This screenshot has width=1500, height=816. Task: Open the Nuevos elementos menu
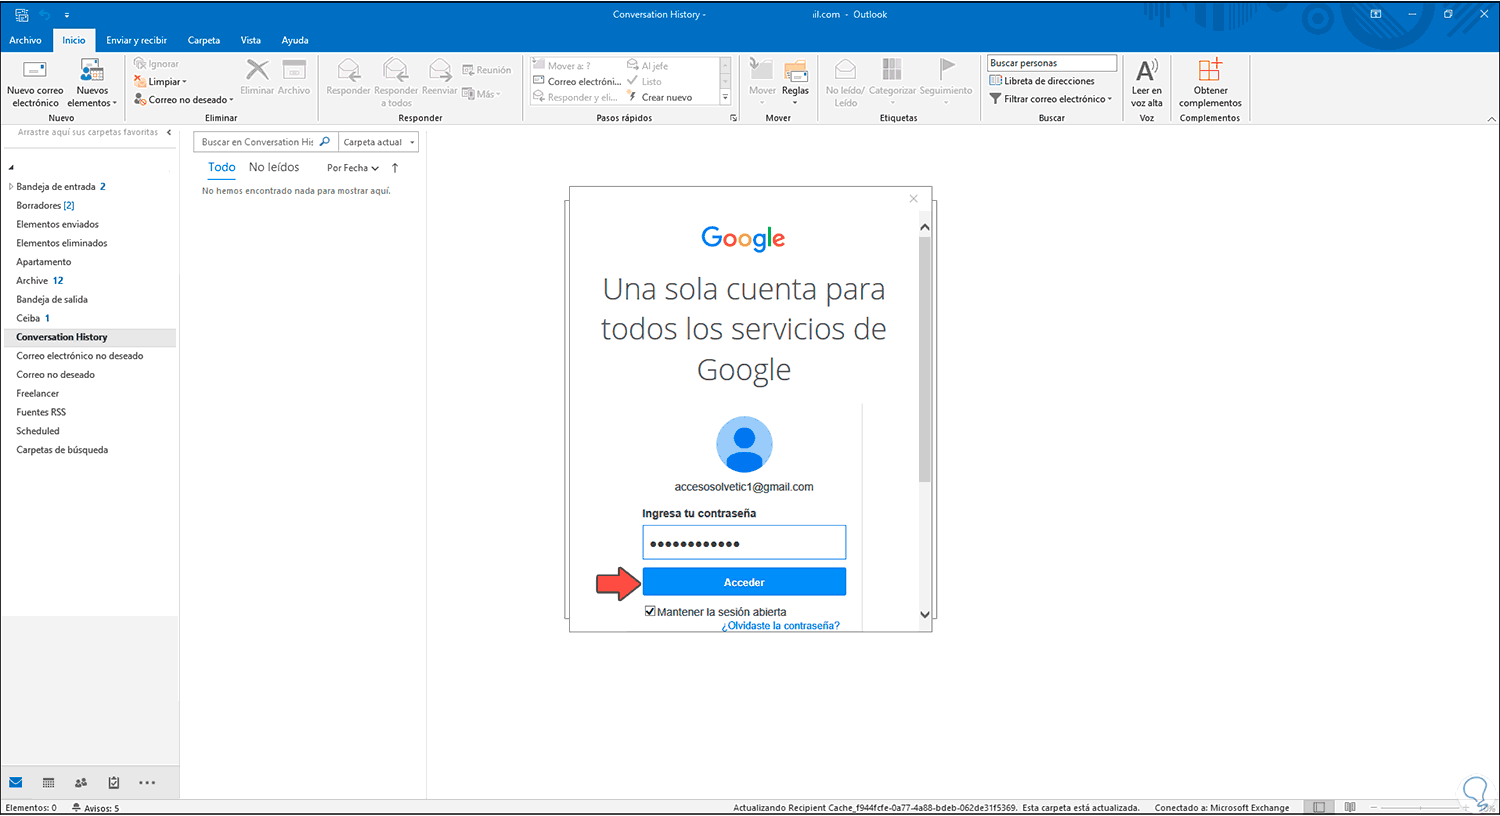pyautogui.click(x=92, y=83)
